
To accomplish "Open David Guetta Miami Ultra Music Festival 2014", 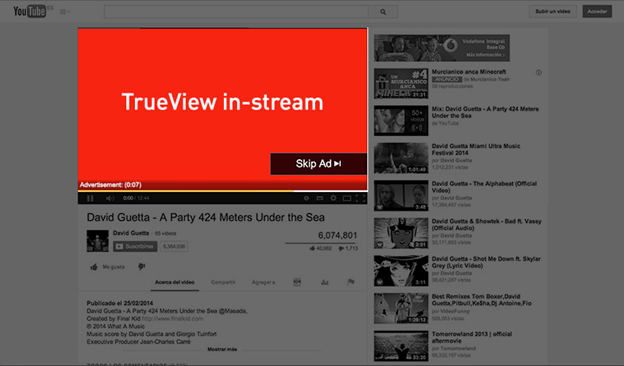I will [476, 150].
